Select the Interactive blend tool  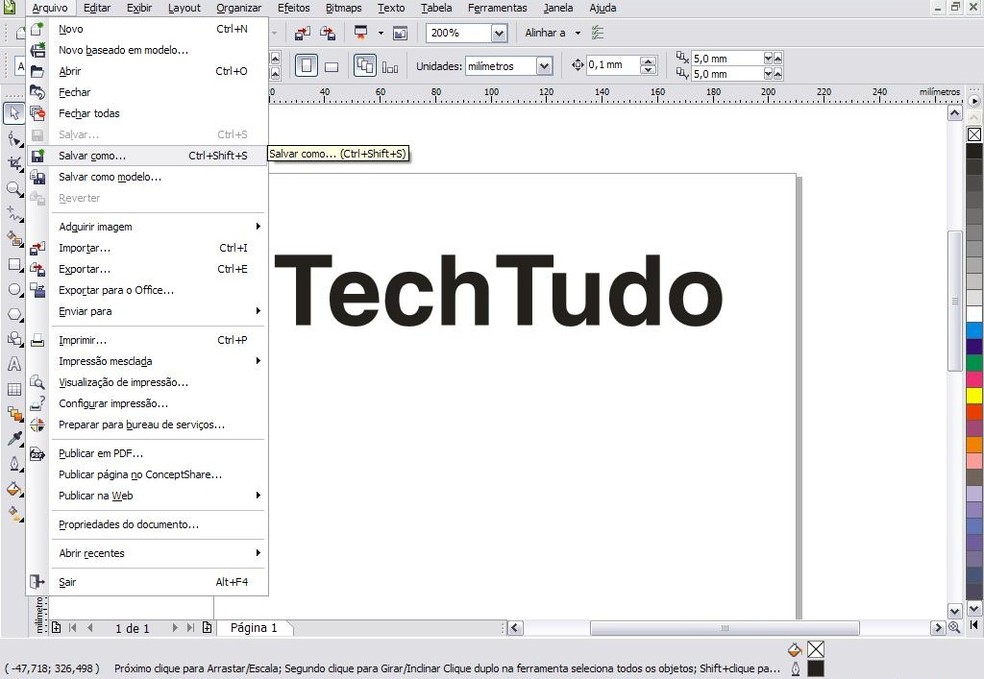14,414
